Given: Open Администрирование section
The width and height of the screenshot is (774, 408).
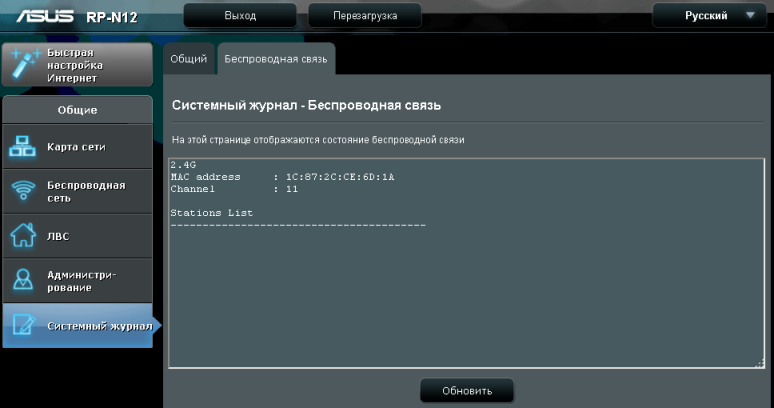Looking at the screenshot, I should coord(77,280).
